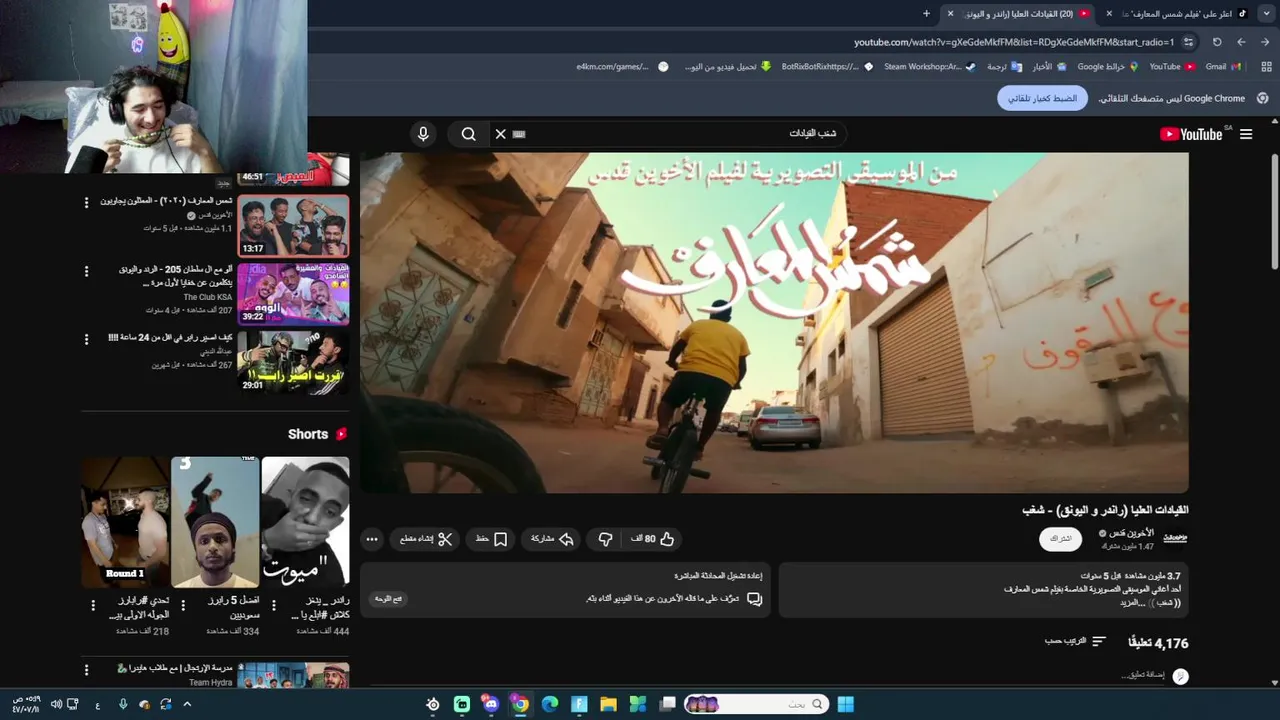Open Steam Workshop bookmark

coord(929,66)
